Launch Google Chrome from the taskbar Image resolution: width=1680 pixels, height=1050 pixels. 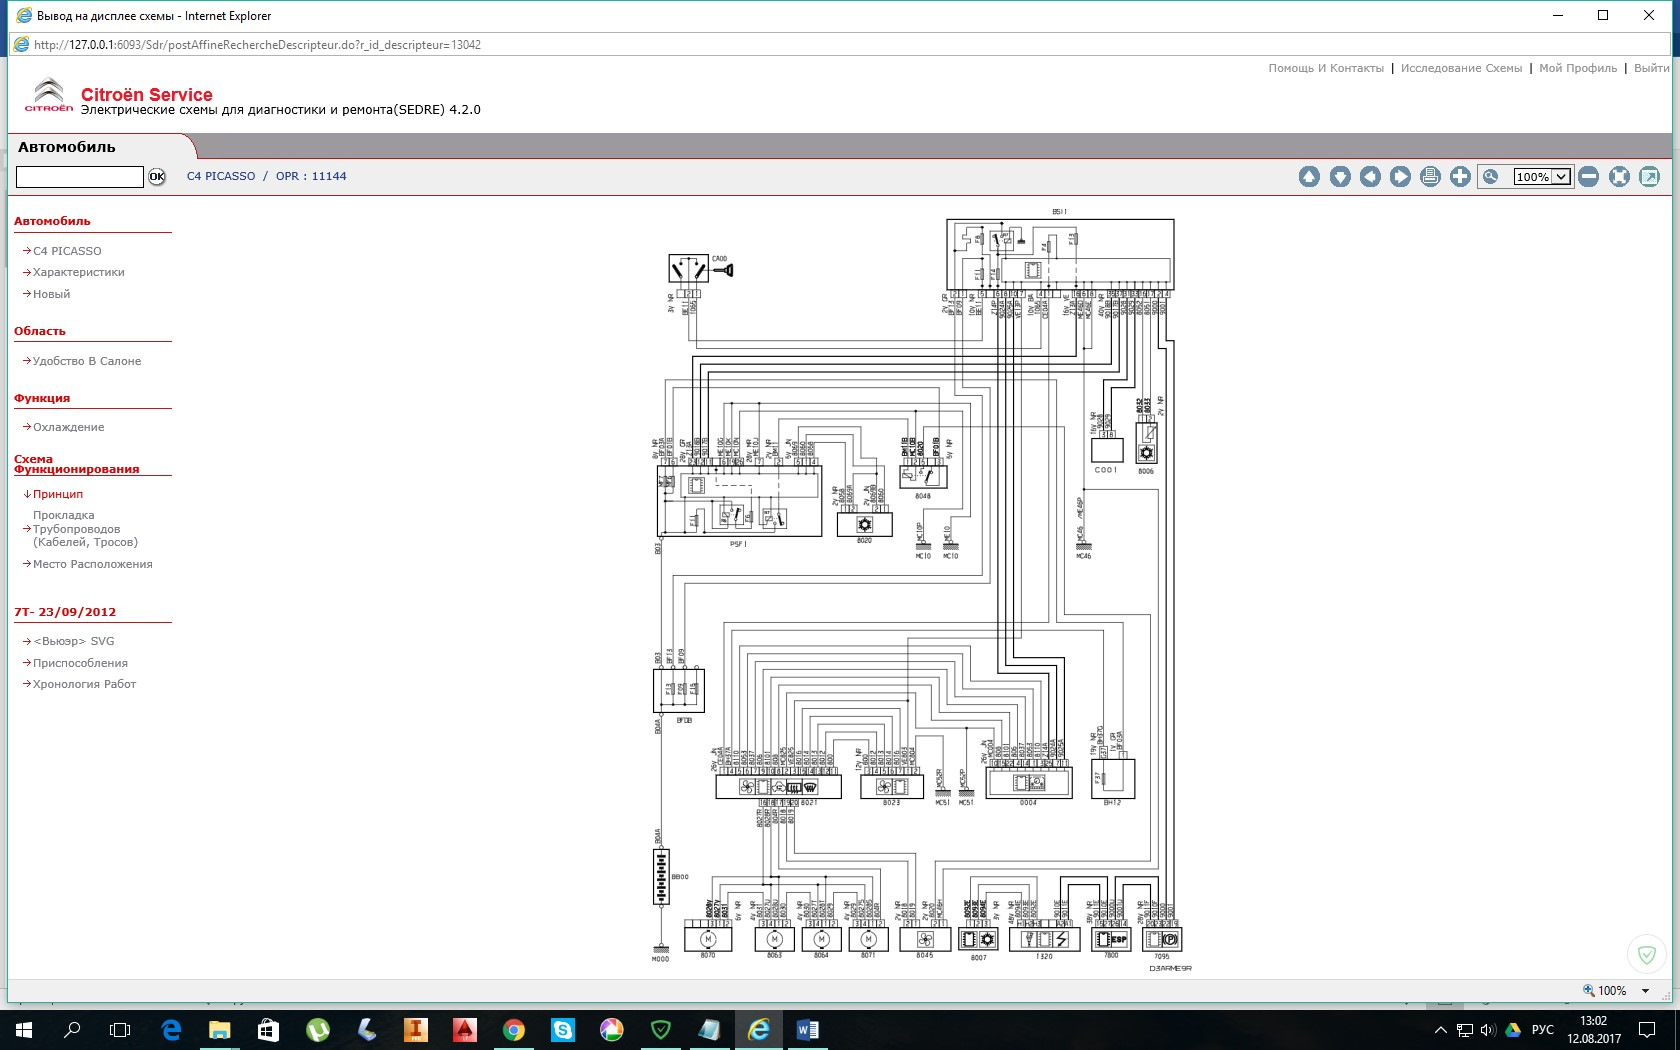coord(513,1030)
